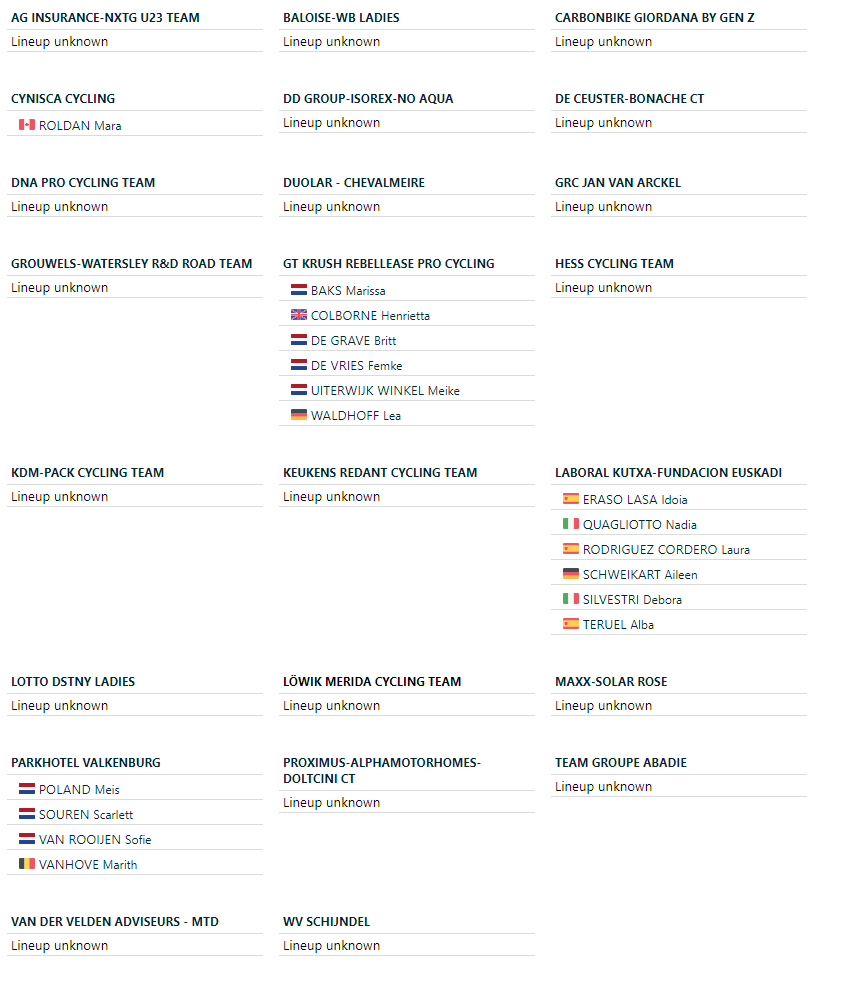Image resolution: width=844 pixels, height=991 pixels.
Task: Select team GROUWELS-WATERSLEY R&D ROAD TEAM
Action: tap(131, 264)
